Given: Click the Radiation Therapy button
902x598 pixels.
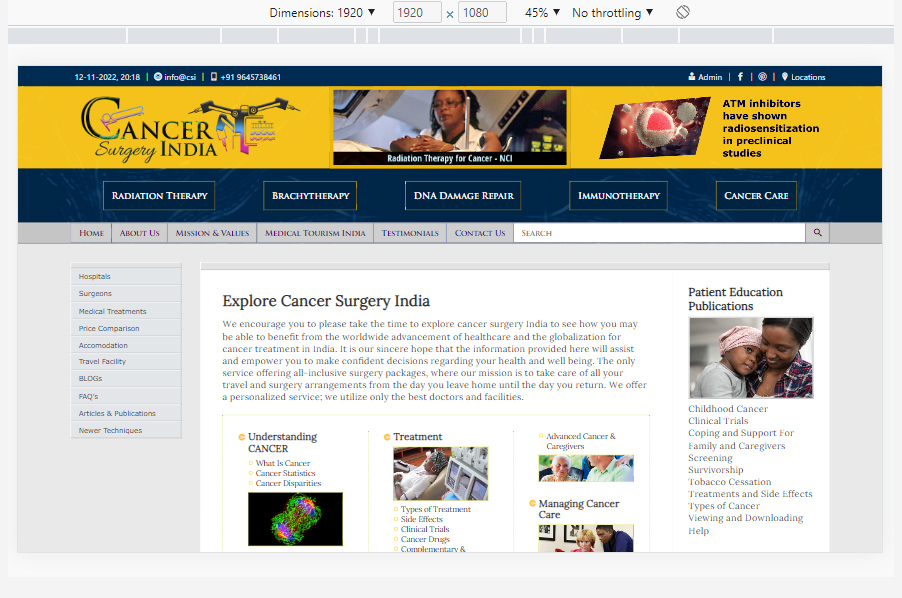Looking at the screenshot, I should [159, 196].
